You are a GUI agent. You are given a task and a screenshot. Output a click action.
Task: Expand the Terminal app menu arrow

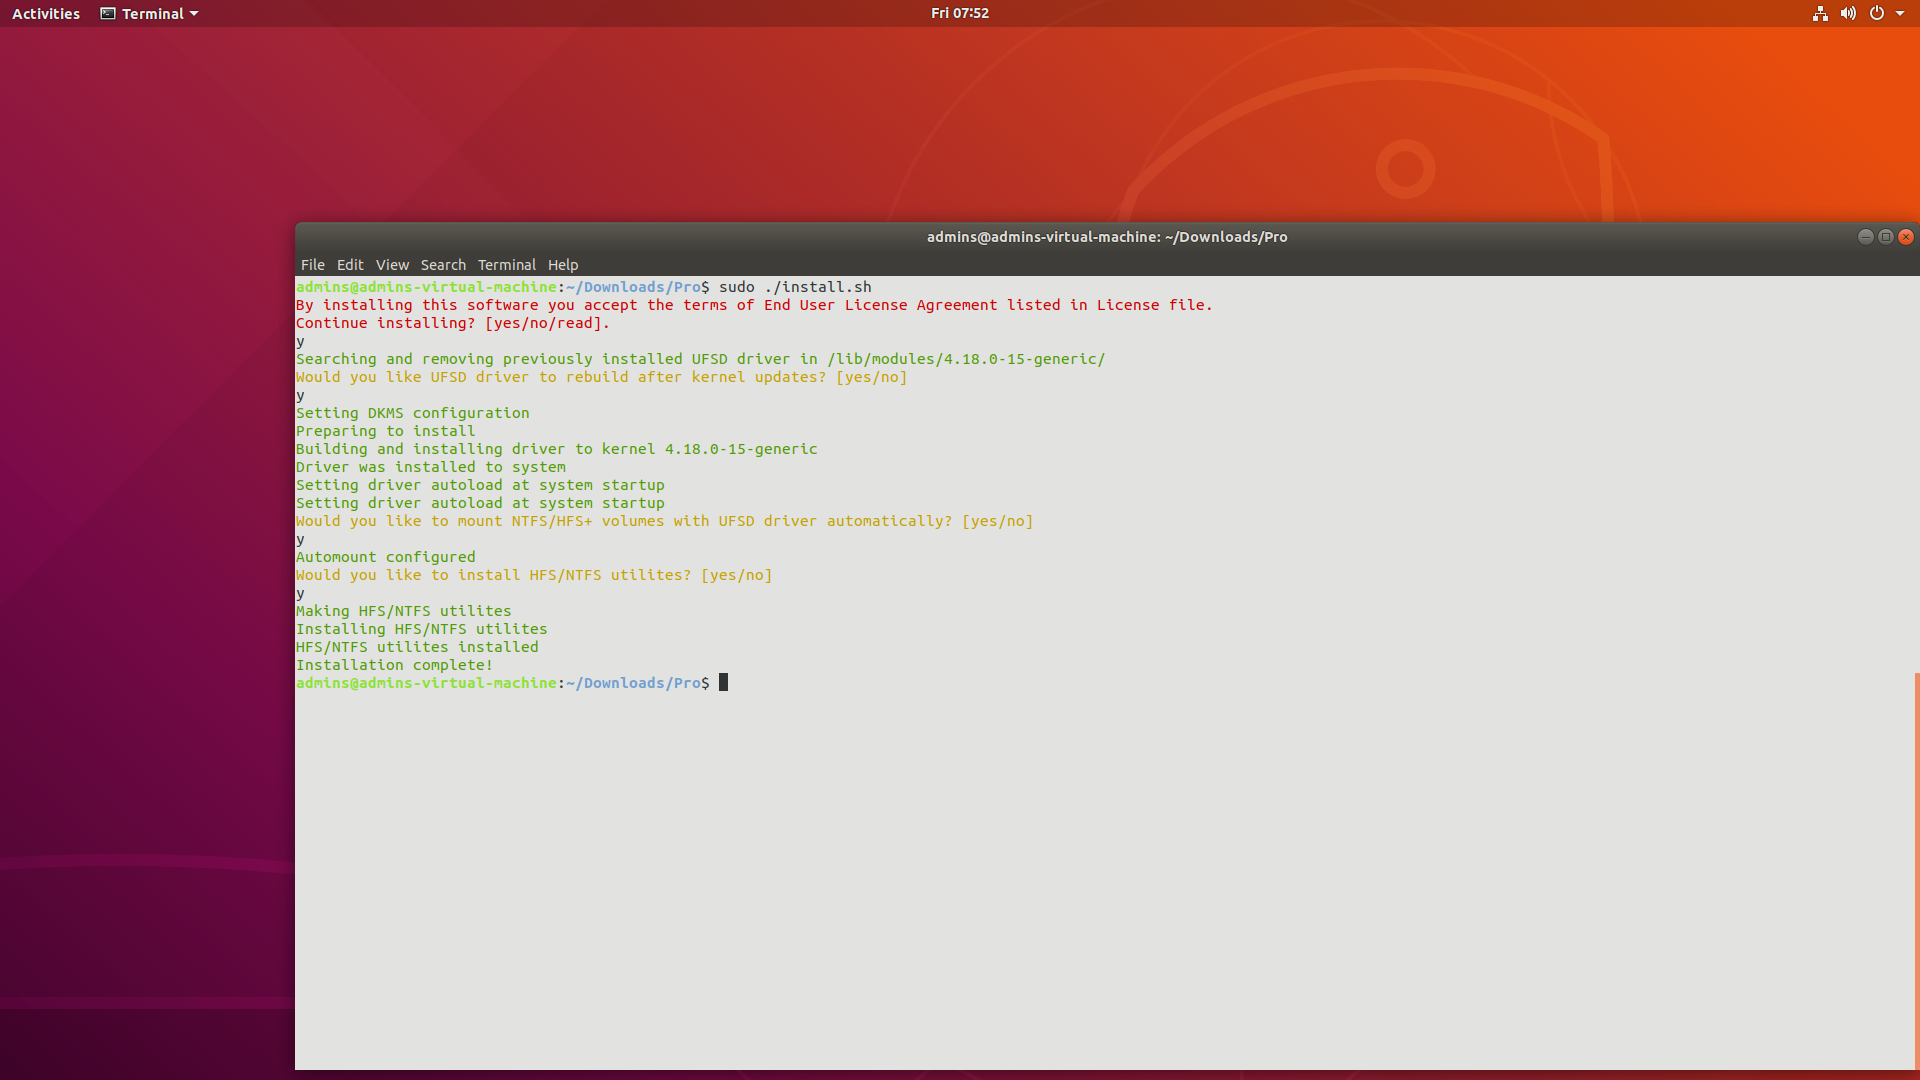click(x=194, y=14)
